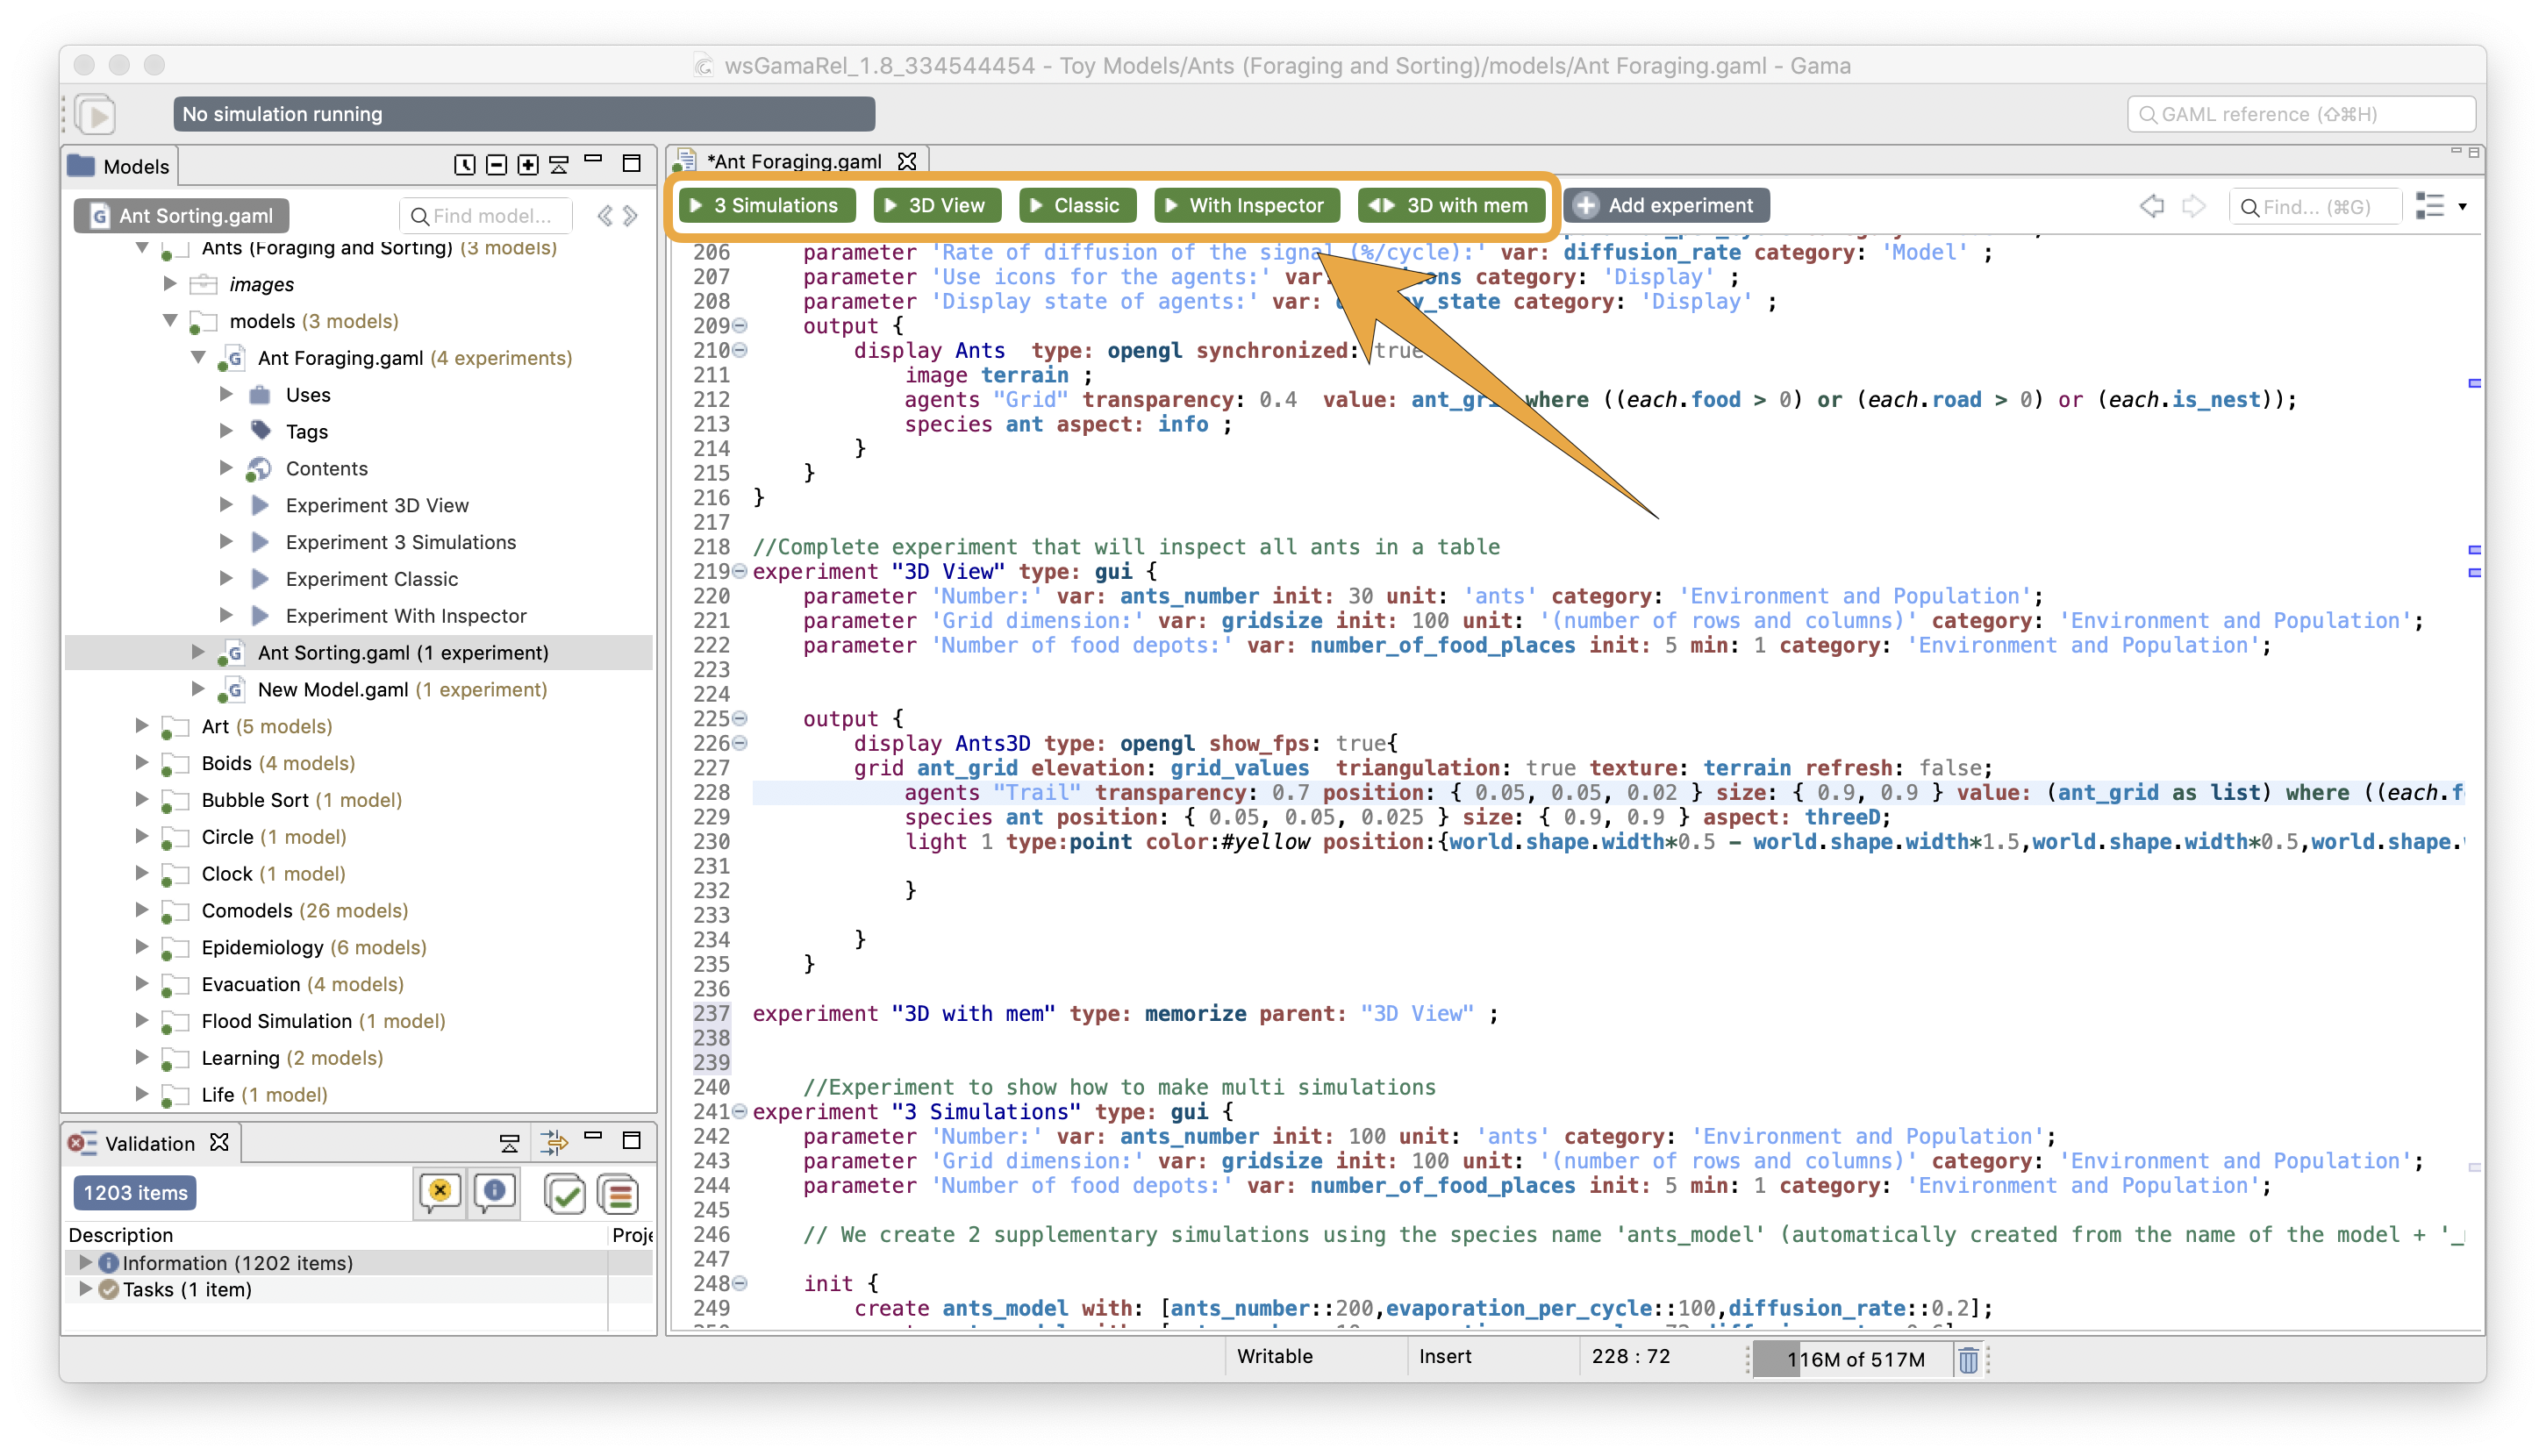
Task: Select Epidemiology (6 models) folder
Action: 314,947
